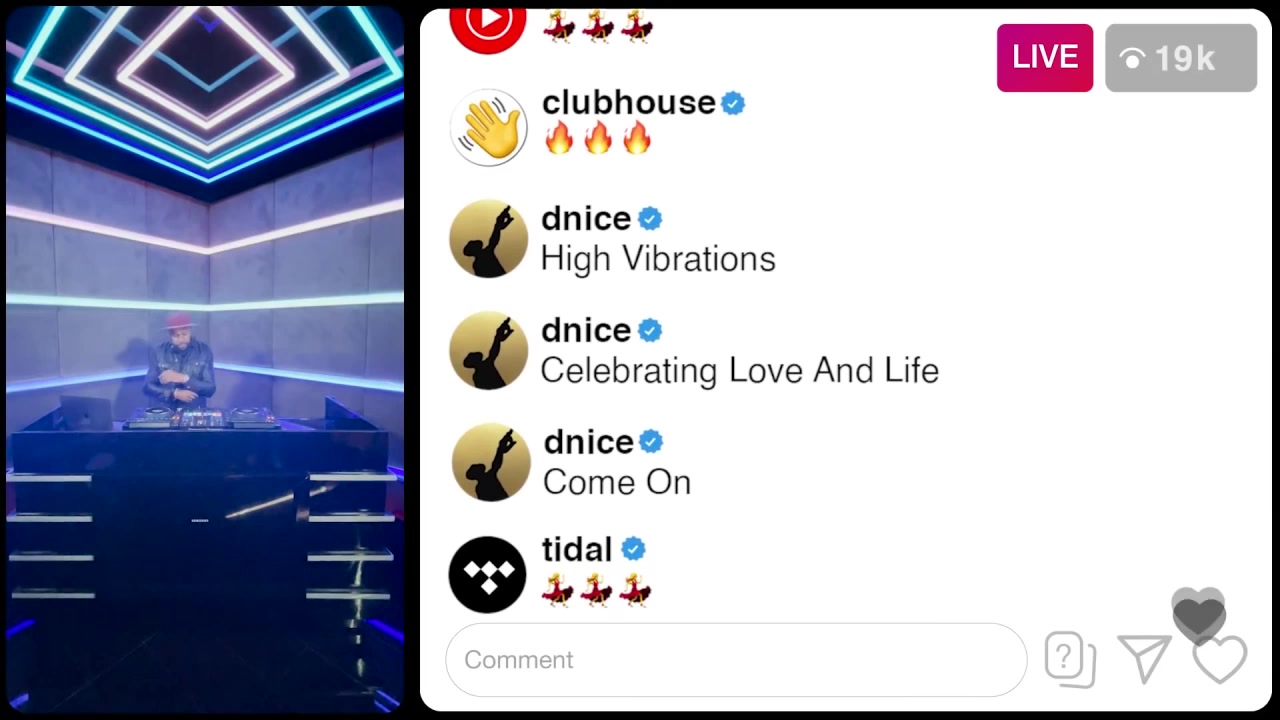Open the tidal profile avatar
The image size is (1280, 720).
(488, 575)
